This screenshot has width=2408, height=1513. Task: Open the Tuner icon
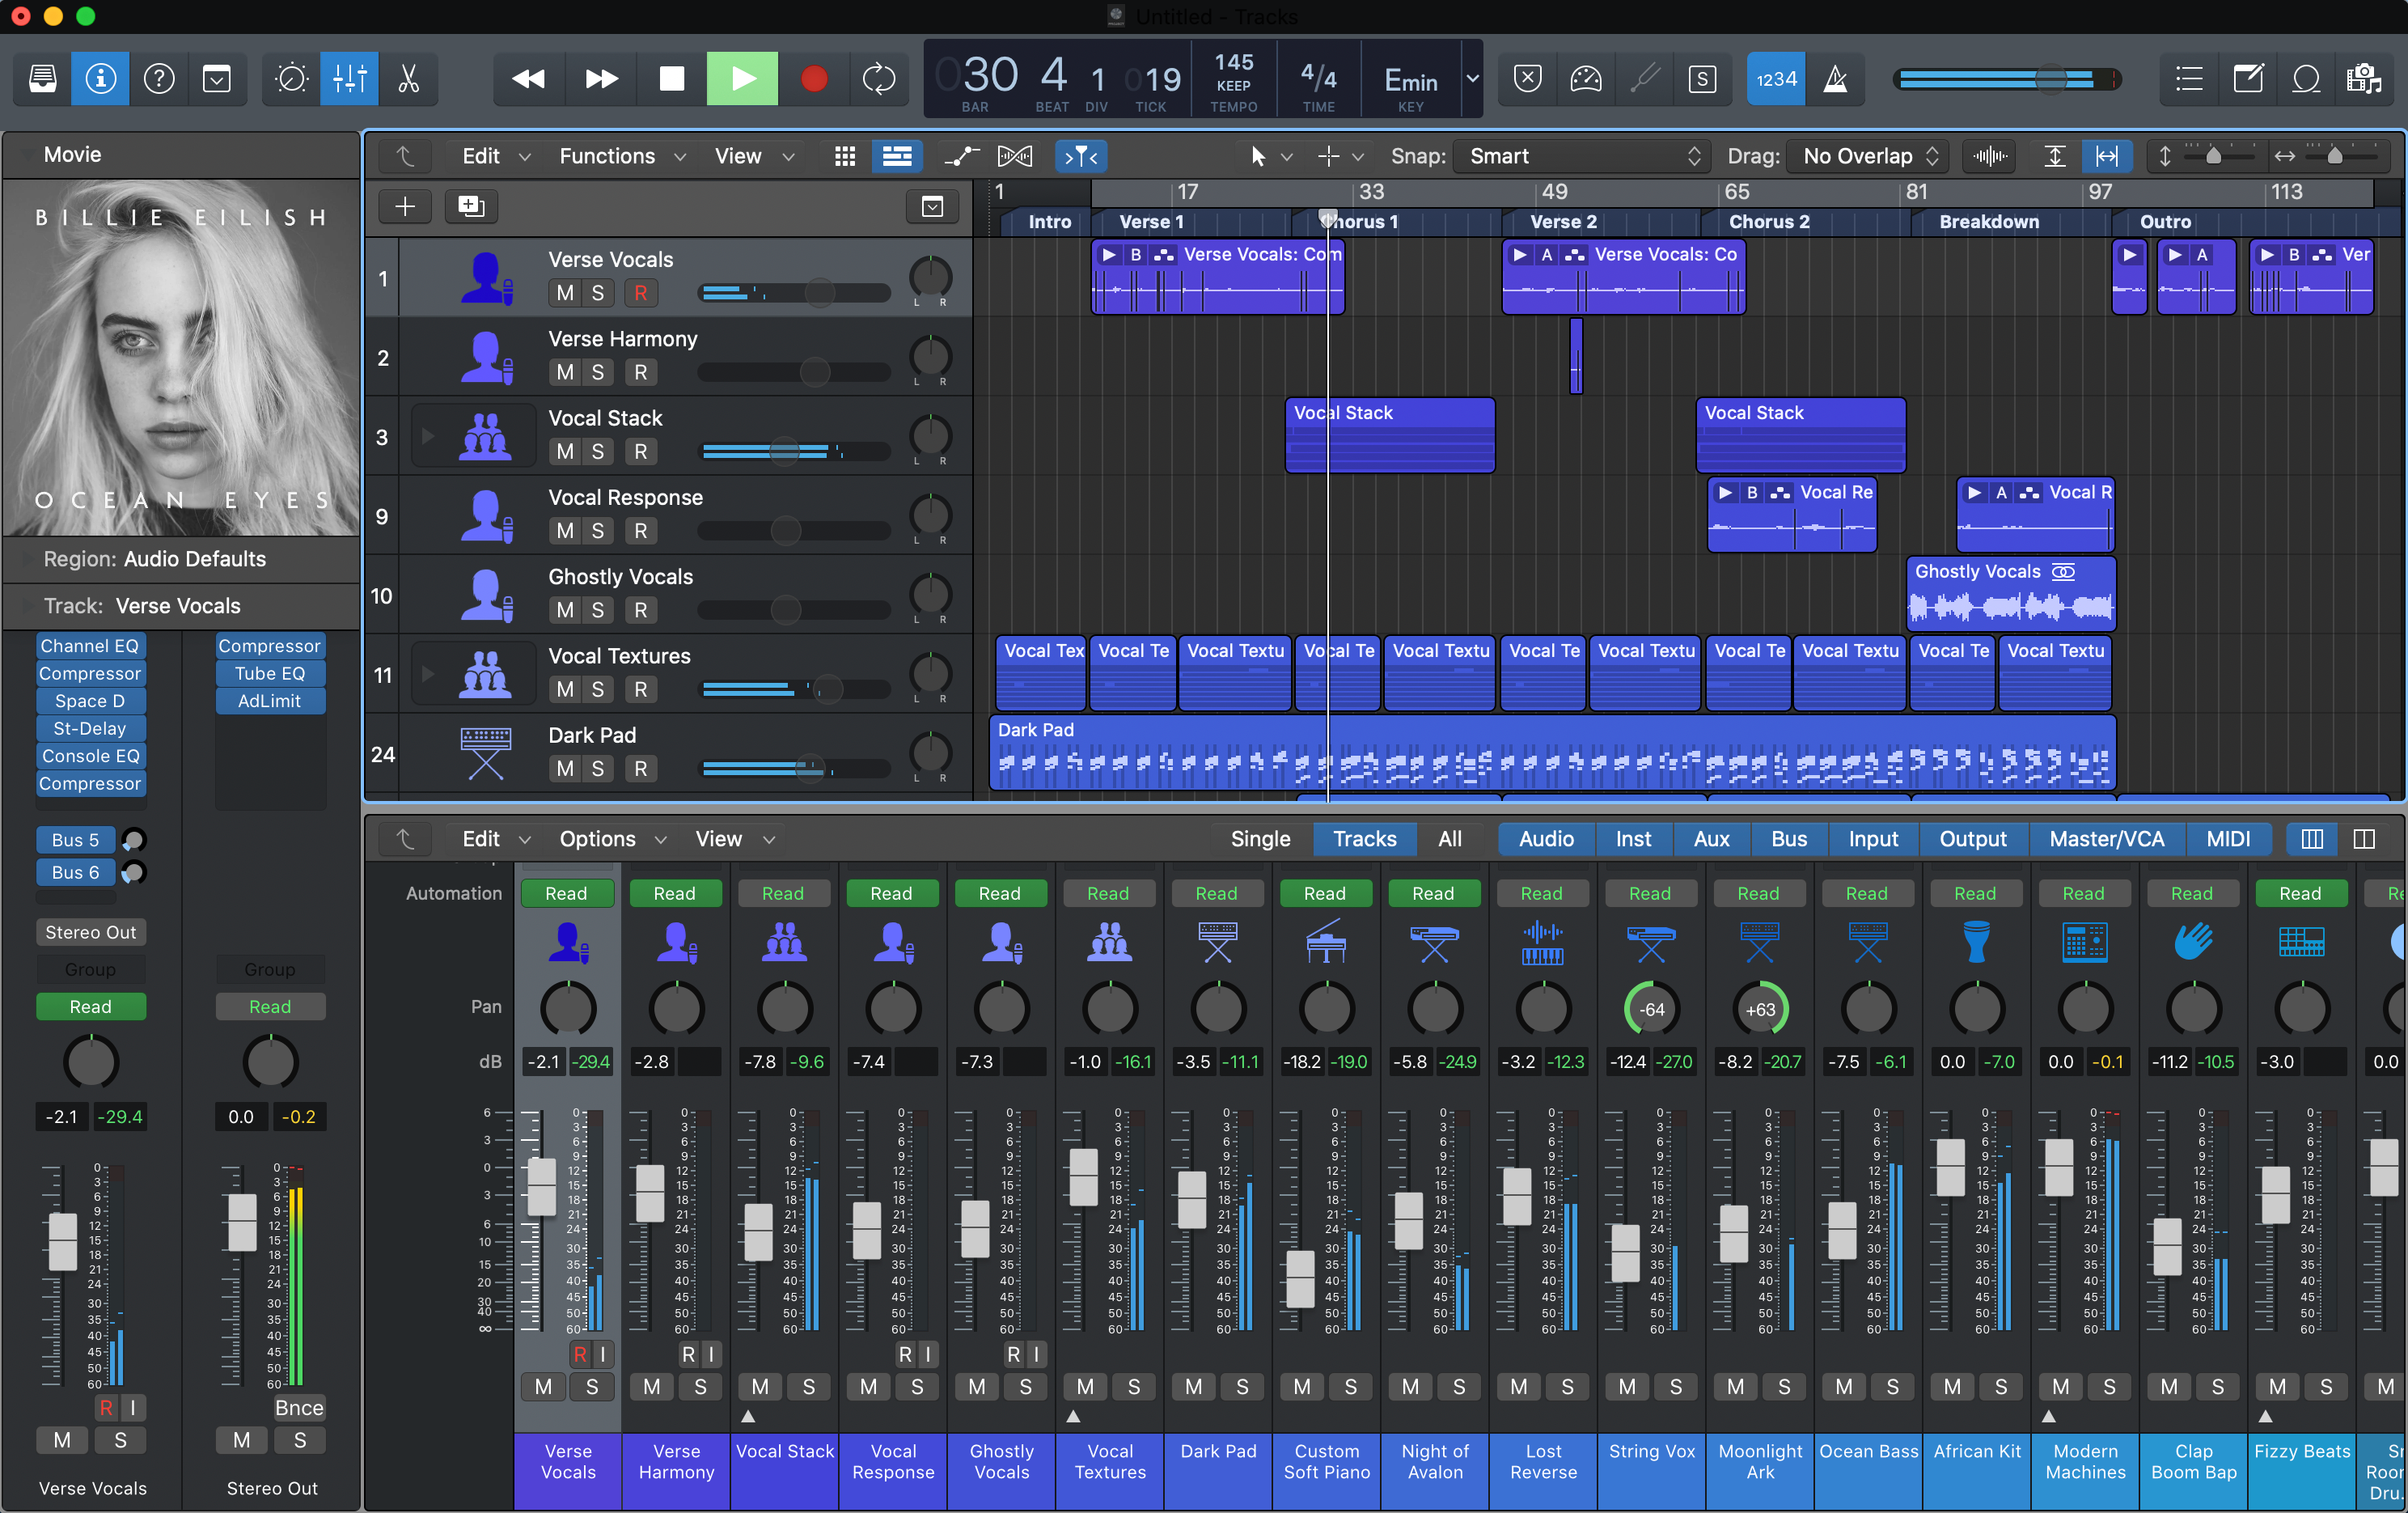pyautogui.click(x=1644, y=78)
